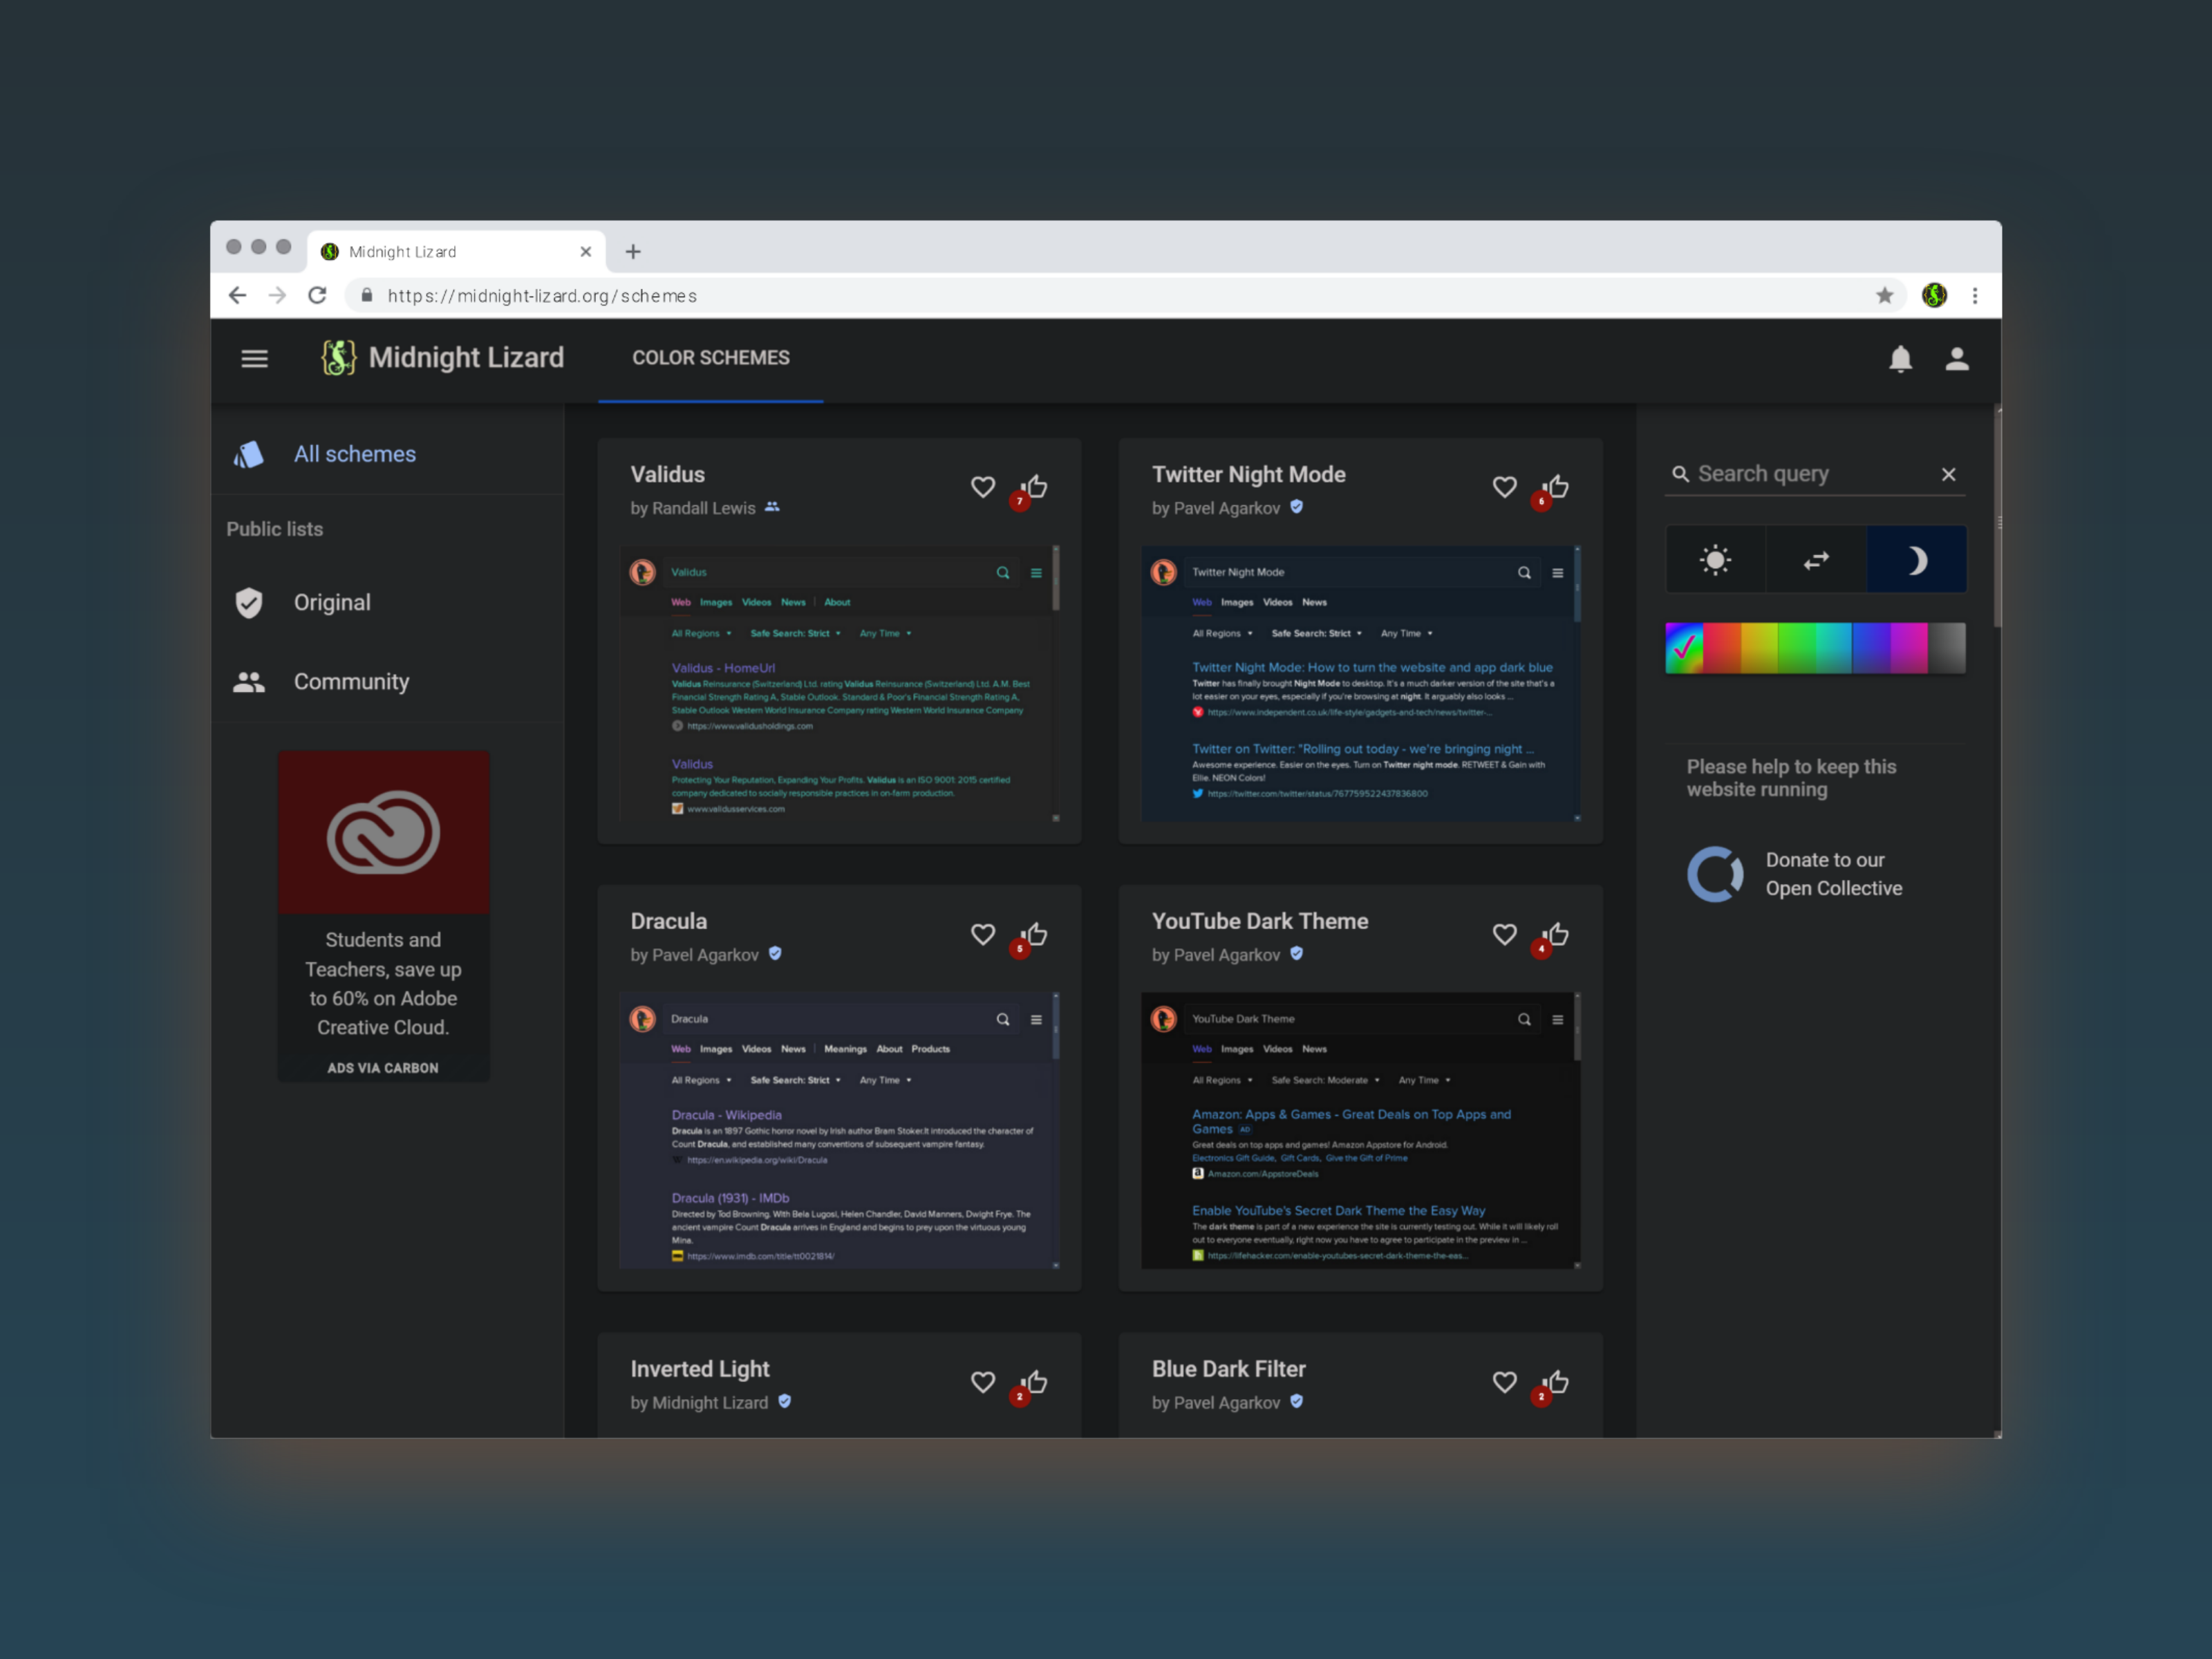Image resolution: width=2212 pixels, height=1659 pixels.
Task: Like the Twitter Night Mode scheme
Action: [1557, 487]
